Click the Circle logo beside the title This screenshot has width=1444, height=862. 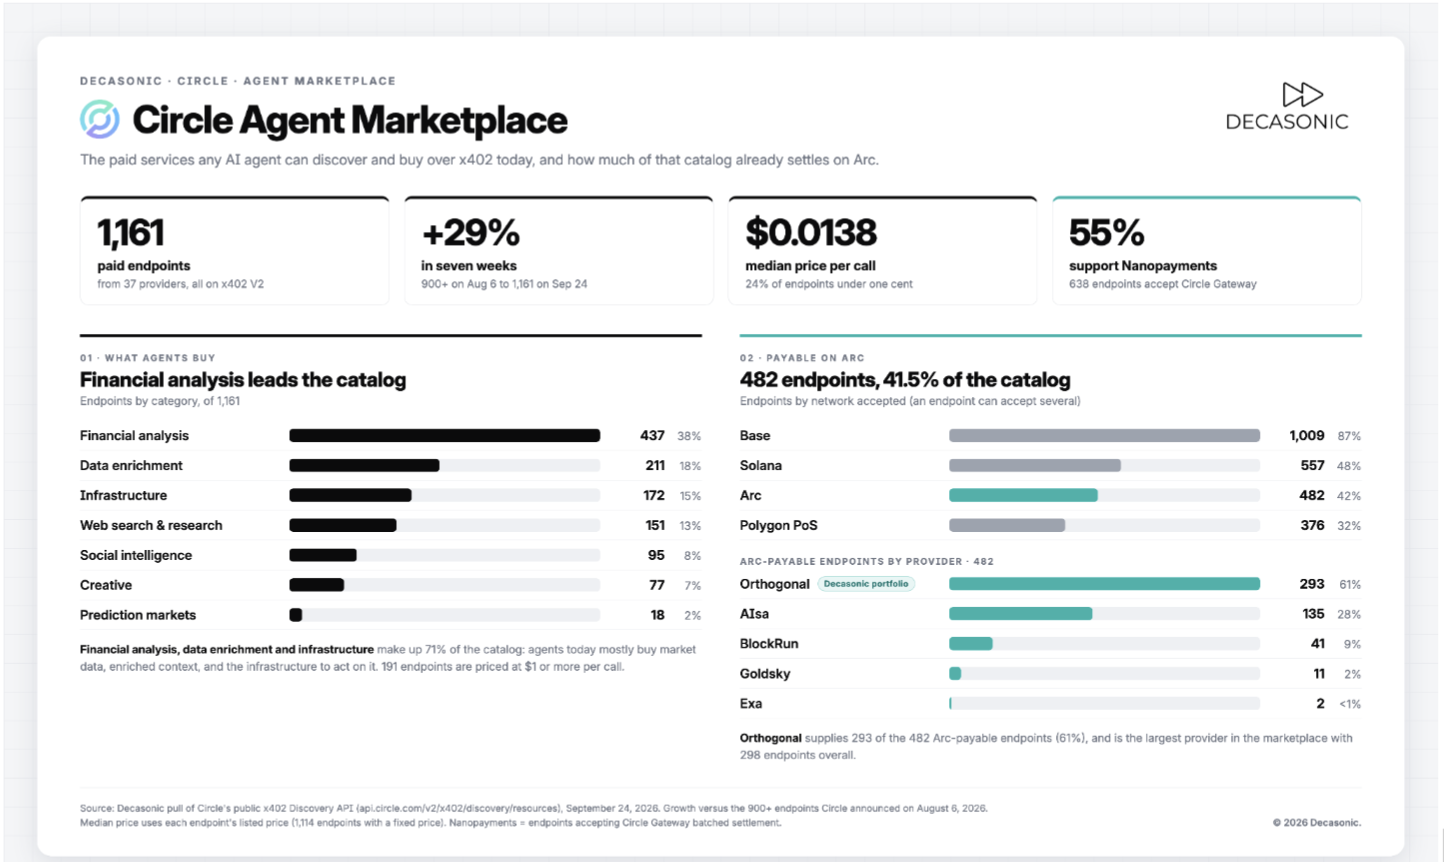(x=100, y=120)
